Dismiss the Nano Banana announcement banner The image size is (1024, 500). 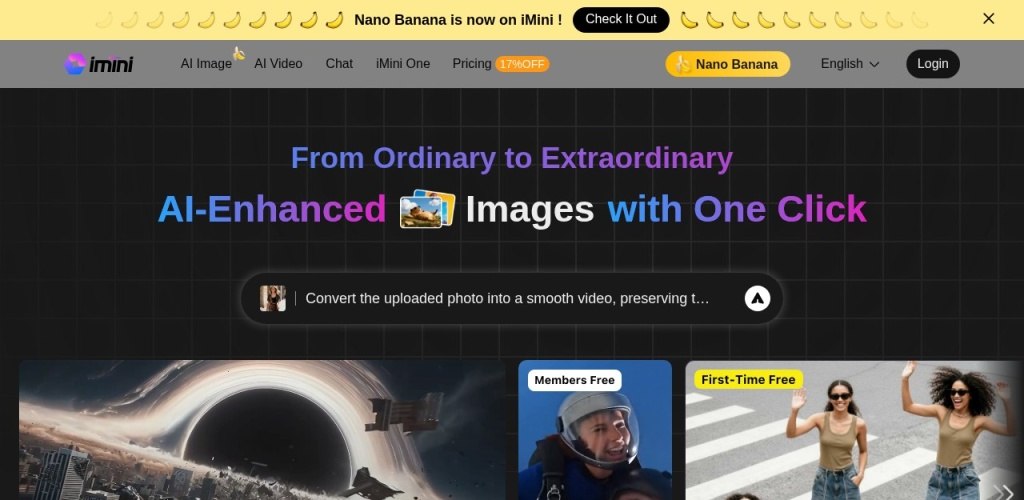[988, 19]
